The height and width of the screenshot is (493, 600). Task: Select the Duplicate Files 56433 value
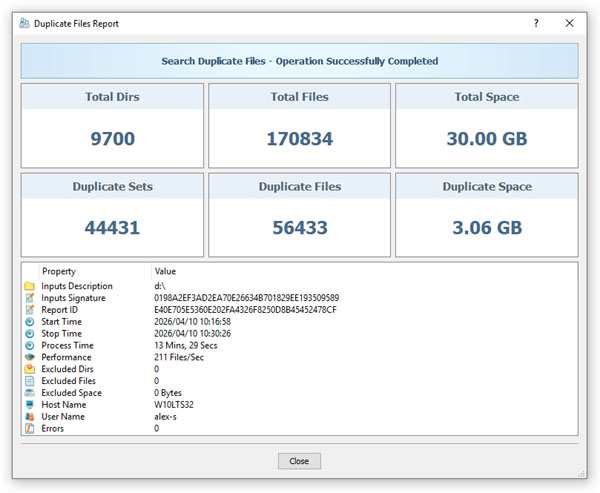pos(300,228)
